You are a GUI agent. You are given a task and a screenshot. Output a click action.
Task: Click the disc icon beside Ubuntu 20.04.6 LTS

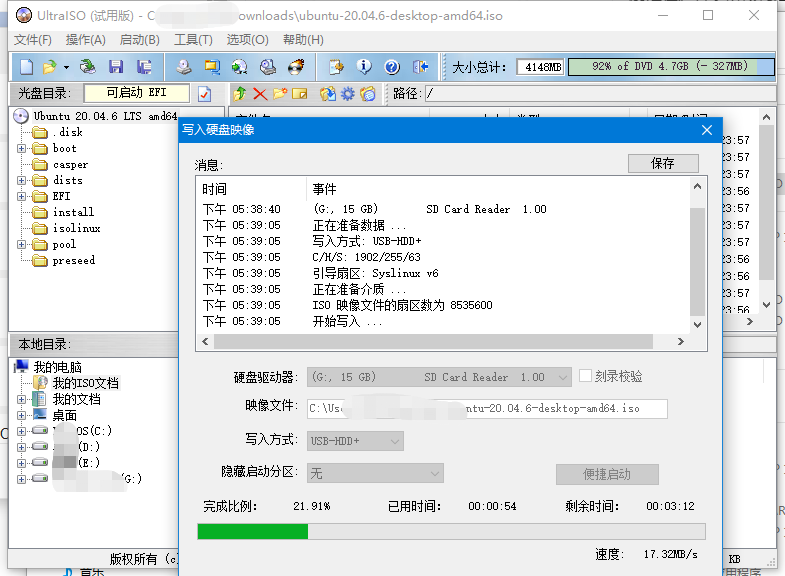pos(21,116)
